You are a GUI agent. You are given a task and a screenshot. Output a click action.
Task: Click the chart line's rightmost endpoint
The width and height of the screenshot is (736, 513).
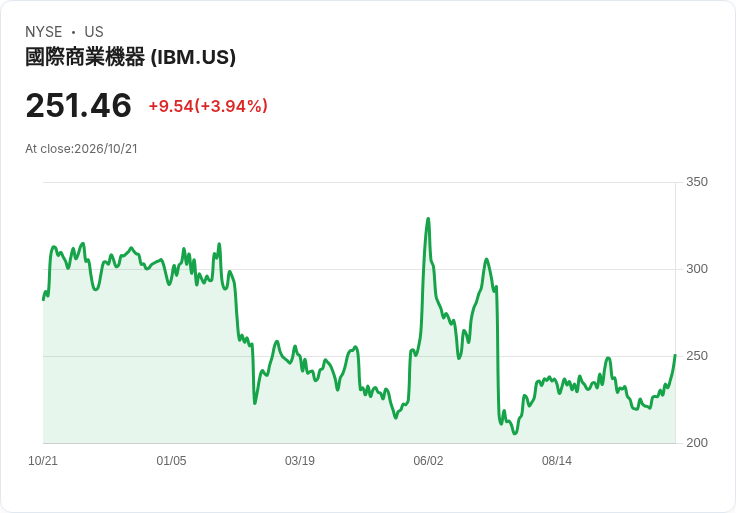tap(675, 355)
